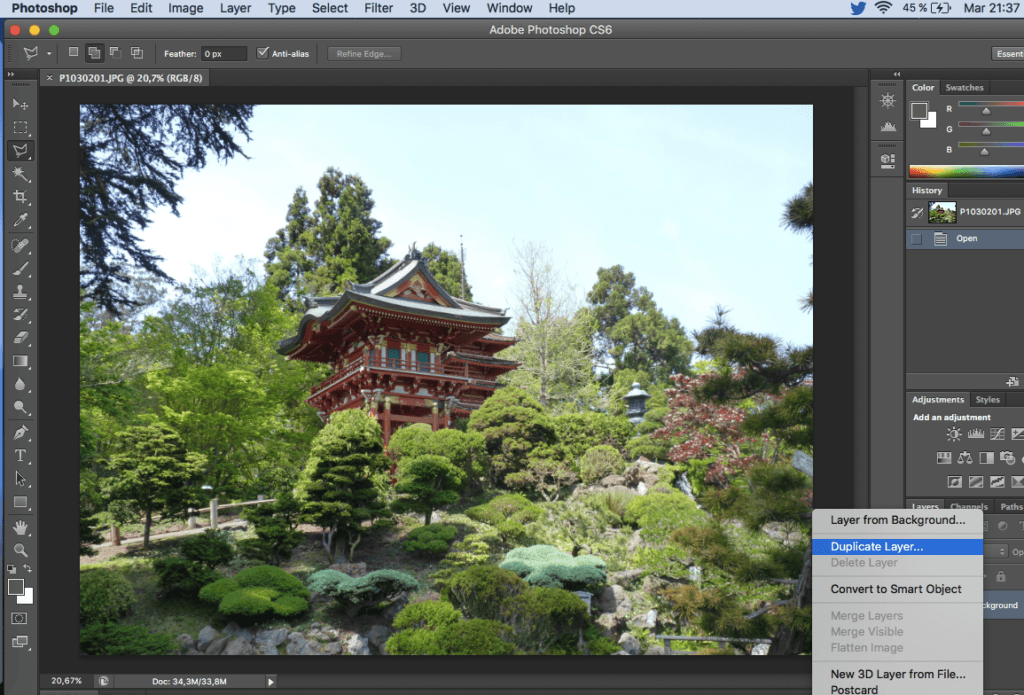Viewport: 1024px width, 695px height.
Task: Click the Feather input field
Action: [224, 53]
